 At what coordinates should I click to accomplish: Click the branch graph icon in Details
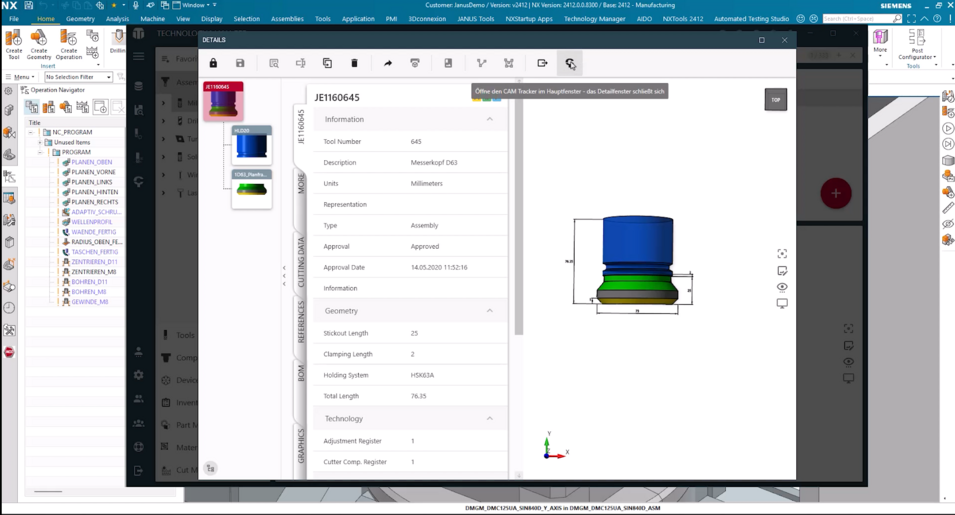point(482,63)
